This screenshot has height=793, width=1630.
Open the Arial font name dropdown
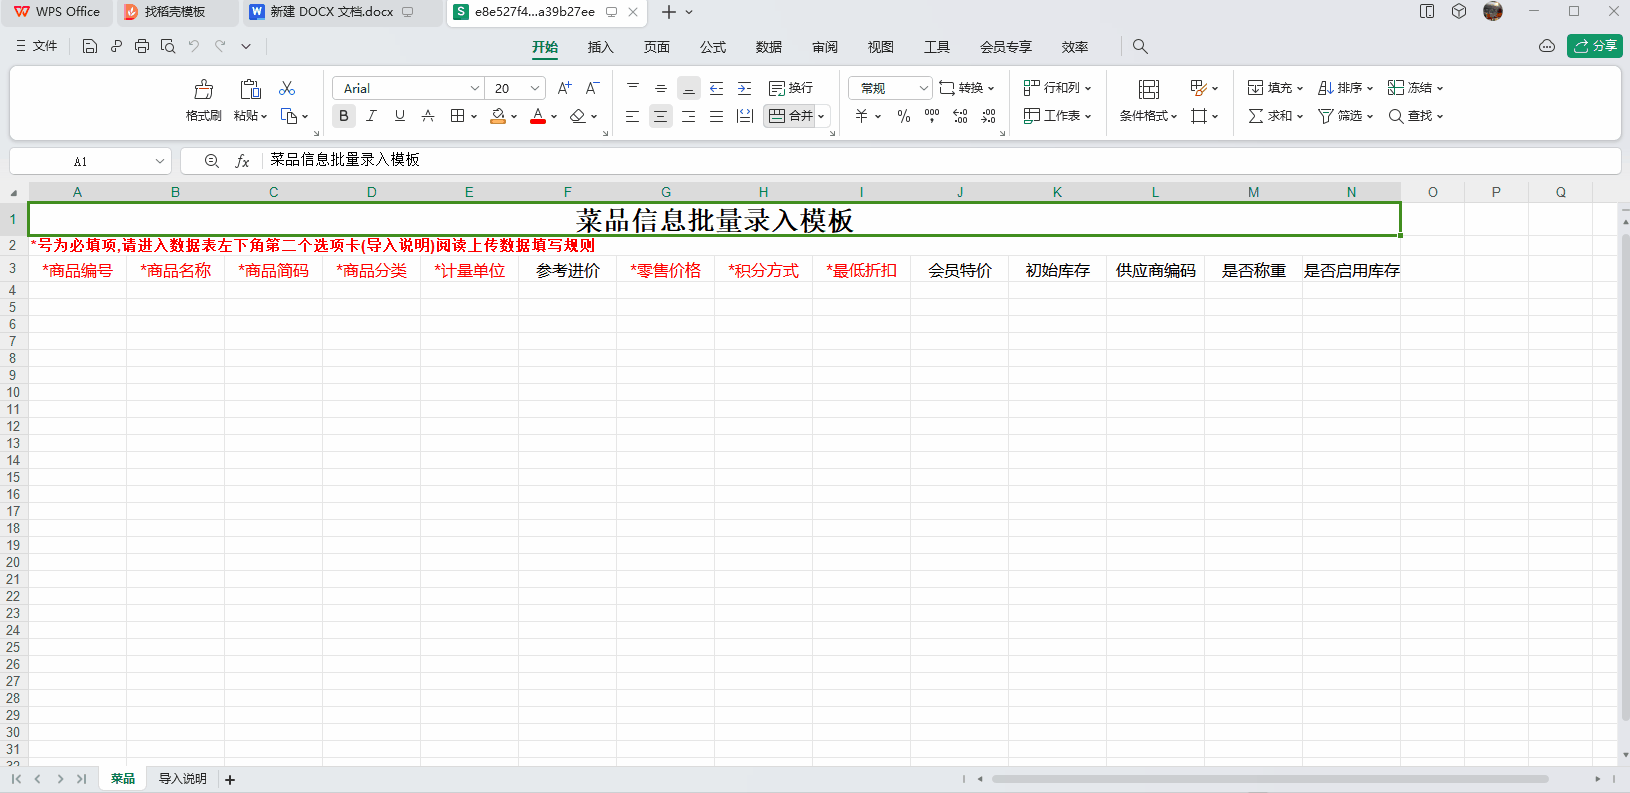(474, 88)
